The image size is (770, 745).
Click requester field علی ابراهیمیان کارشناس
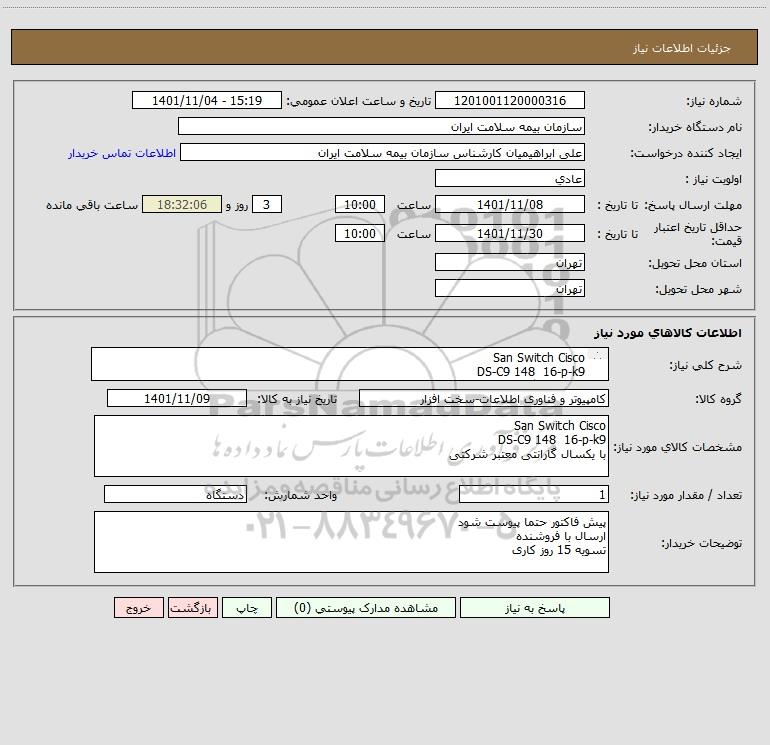point(382,152)
